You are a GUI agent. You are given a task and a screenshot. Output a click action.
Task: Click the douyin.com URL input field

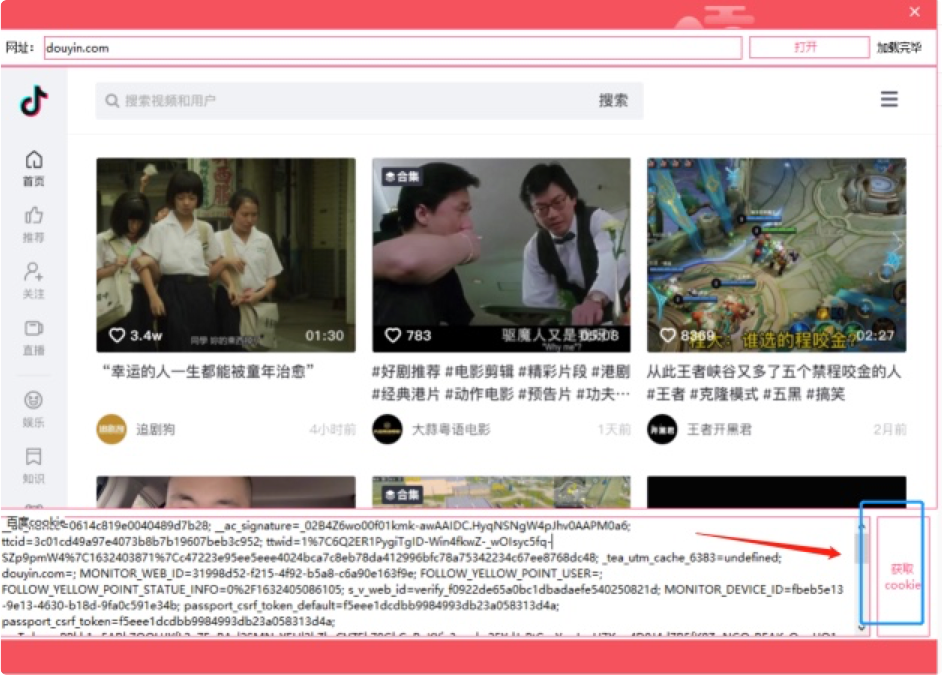click(x=393, y=47)
